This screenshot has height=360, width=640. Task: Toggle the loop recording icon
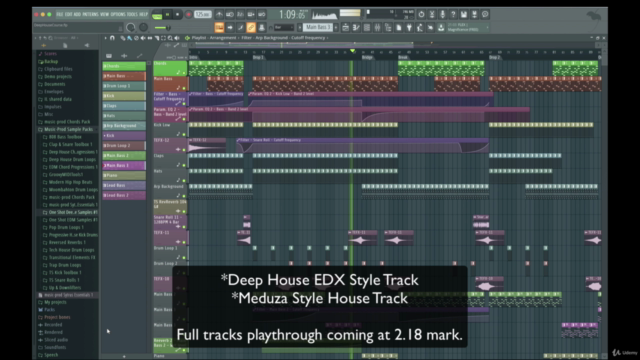tap(262, 15)
